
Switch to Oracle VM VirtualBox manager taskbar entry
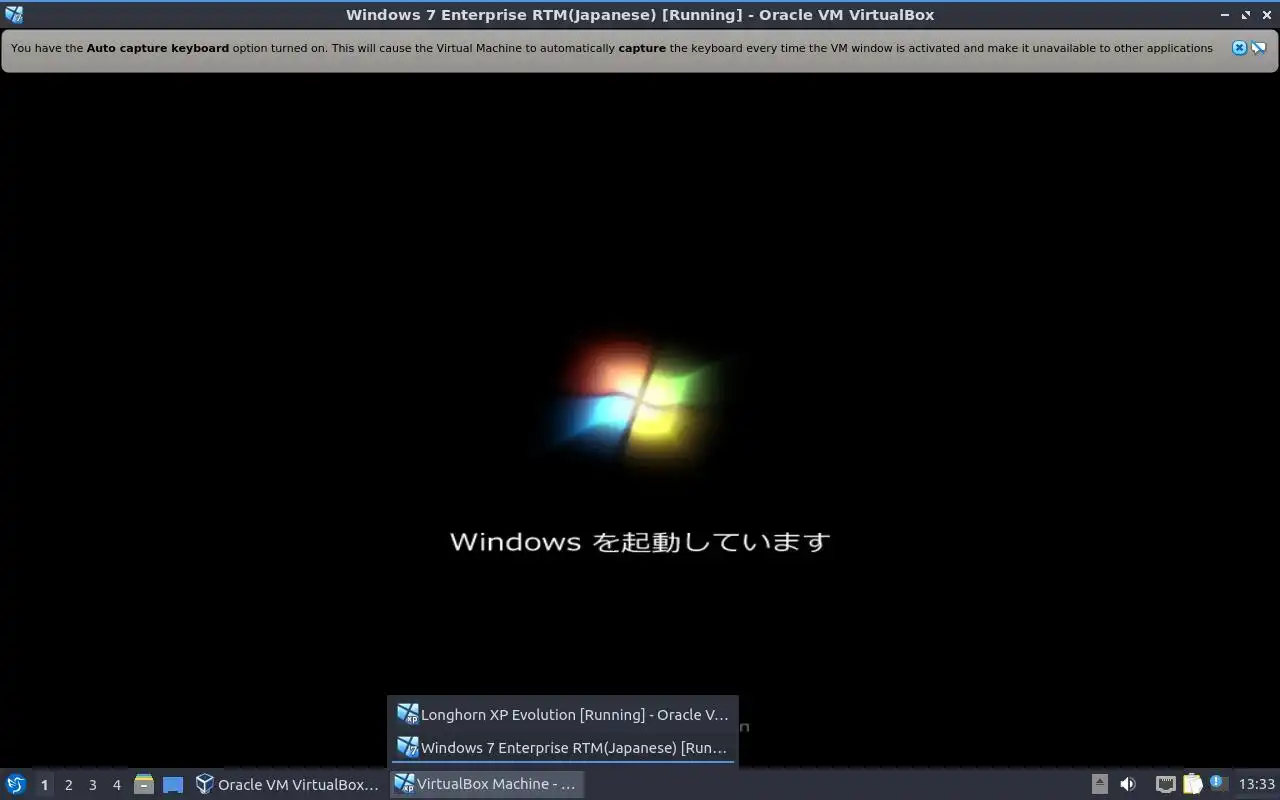pyautogui.click(x=288, y=784)
